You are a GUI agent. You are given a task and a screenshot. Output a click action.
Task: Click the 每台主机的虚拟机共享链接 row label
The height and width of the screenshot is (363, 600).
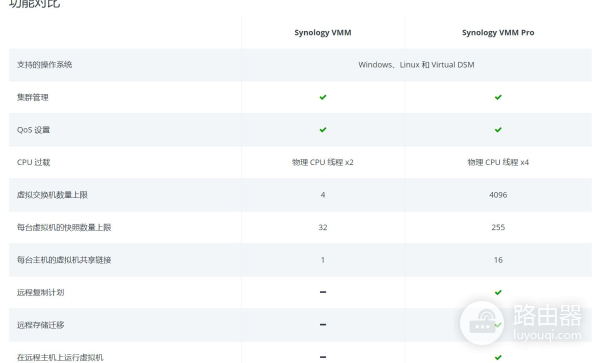click(x=64, y=260)
